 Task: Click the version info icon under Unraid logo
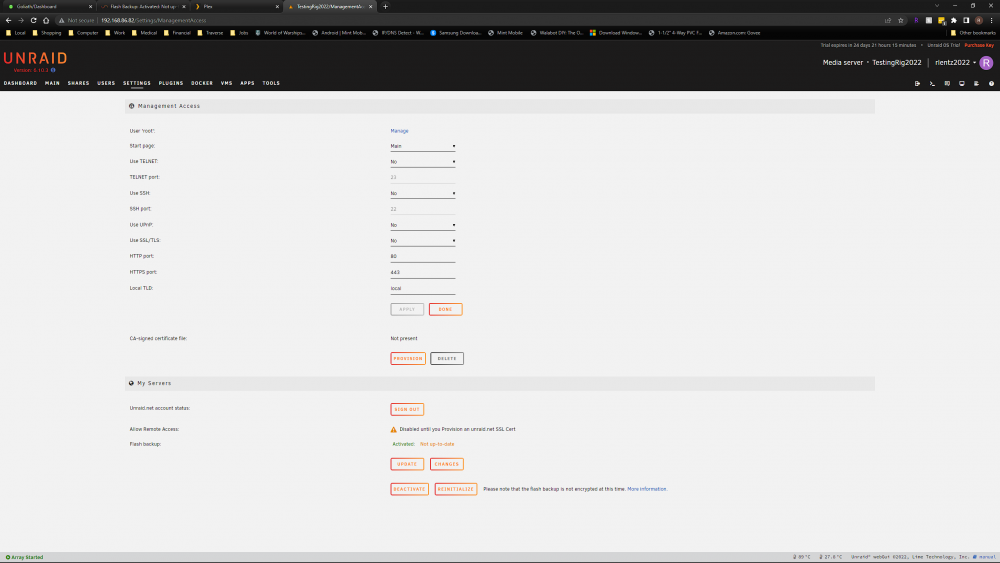(x=53, y=70)
